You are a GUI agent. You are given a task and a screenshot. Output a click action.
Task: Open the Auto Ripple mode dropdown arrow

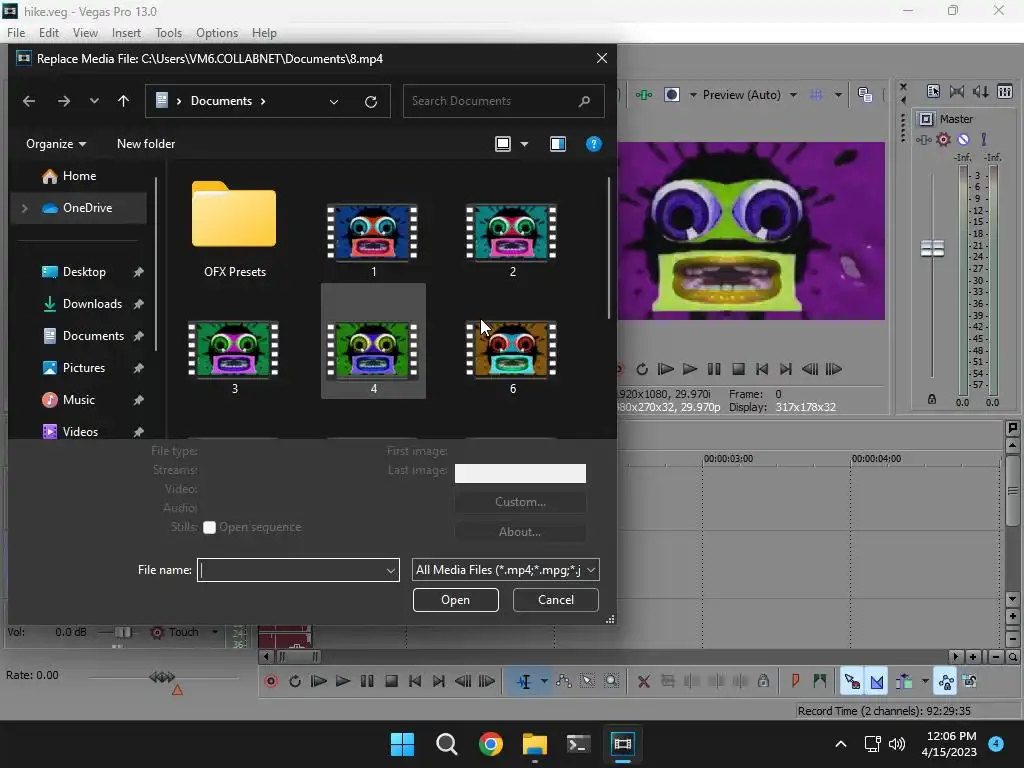925,681
